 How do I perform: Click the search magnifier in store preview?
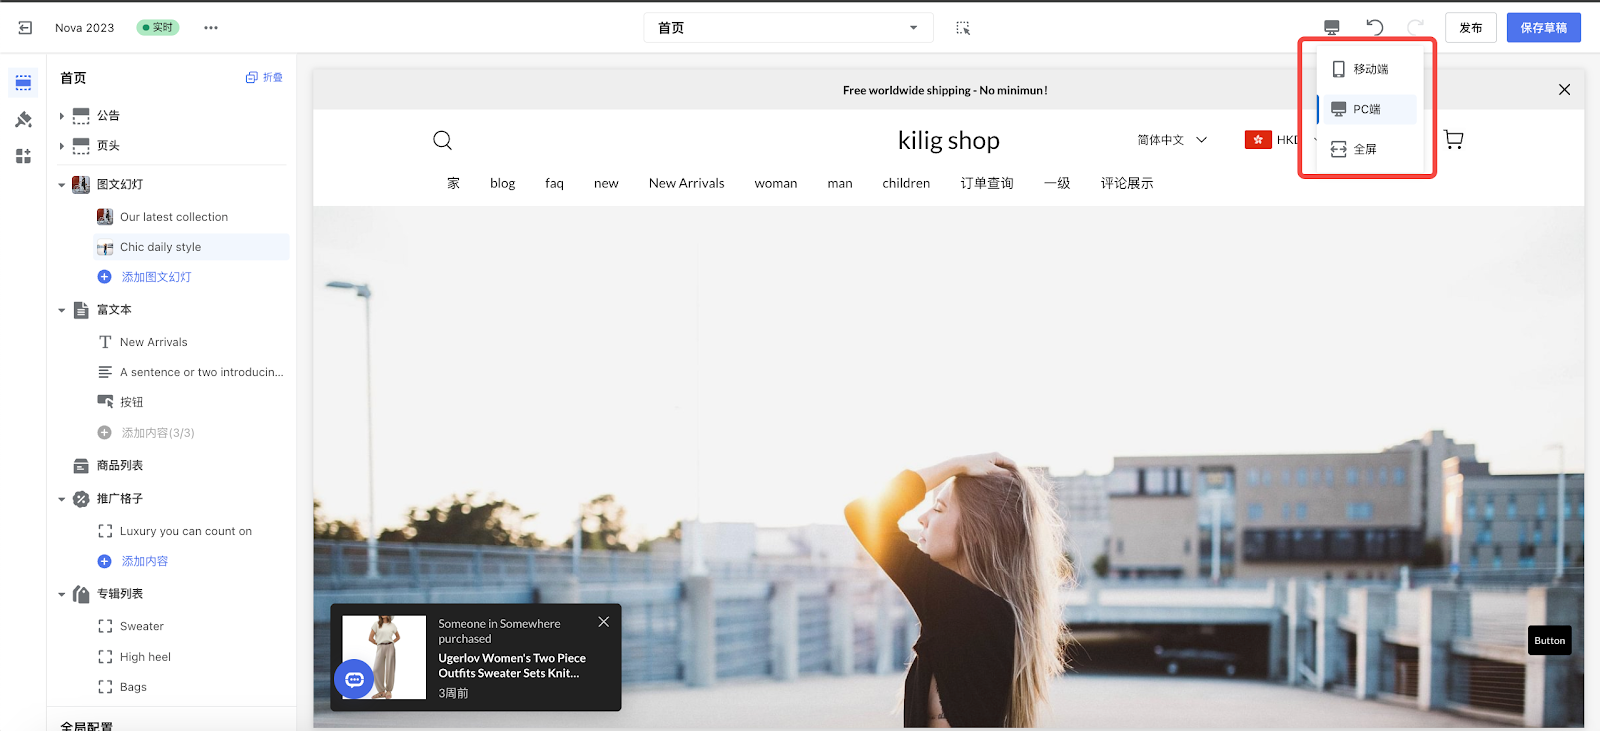click(x=442, y=140)
